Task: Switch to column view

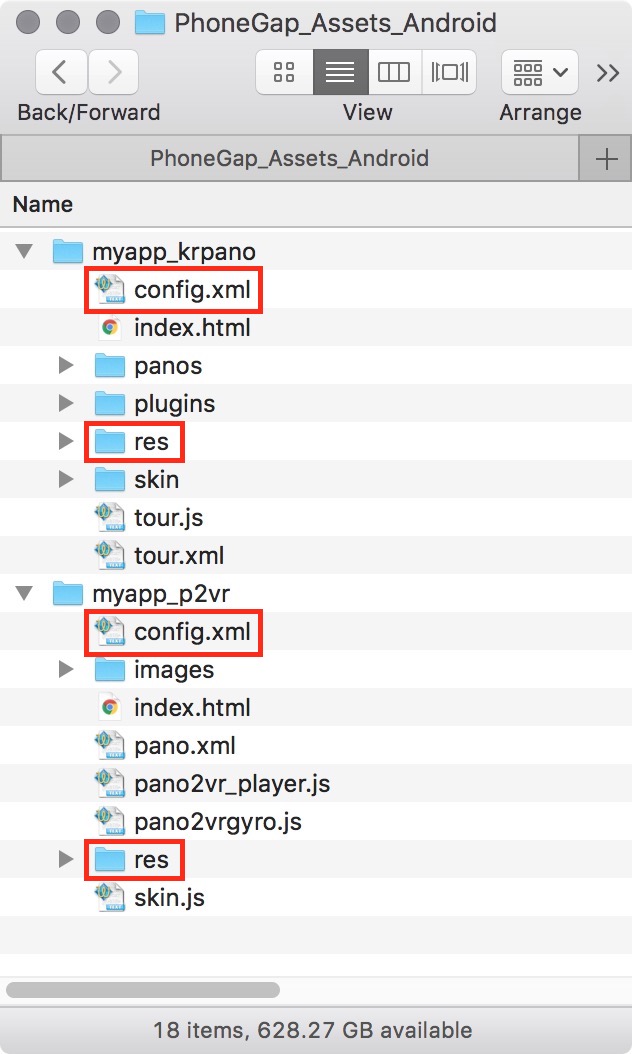Action: [x=395, y=72]
